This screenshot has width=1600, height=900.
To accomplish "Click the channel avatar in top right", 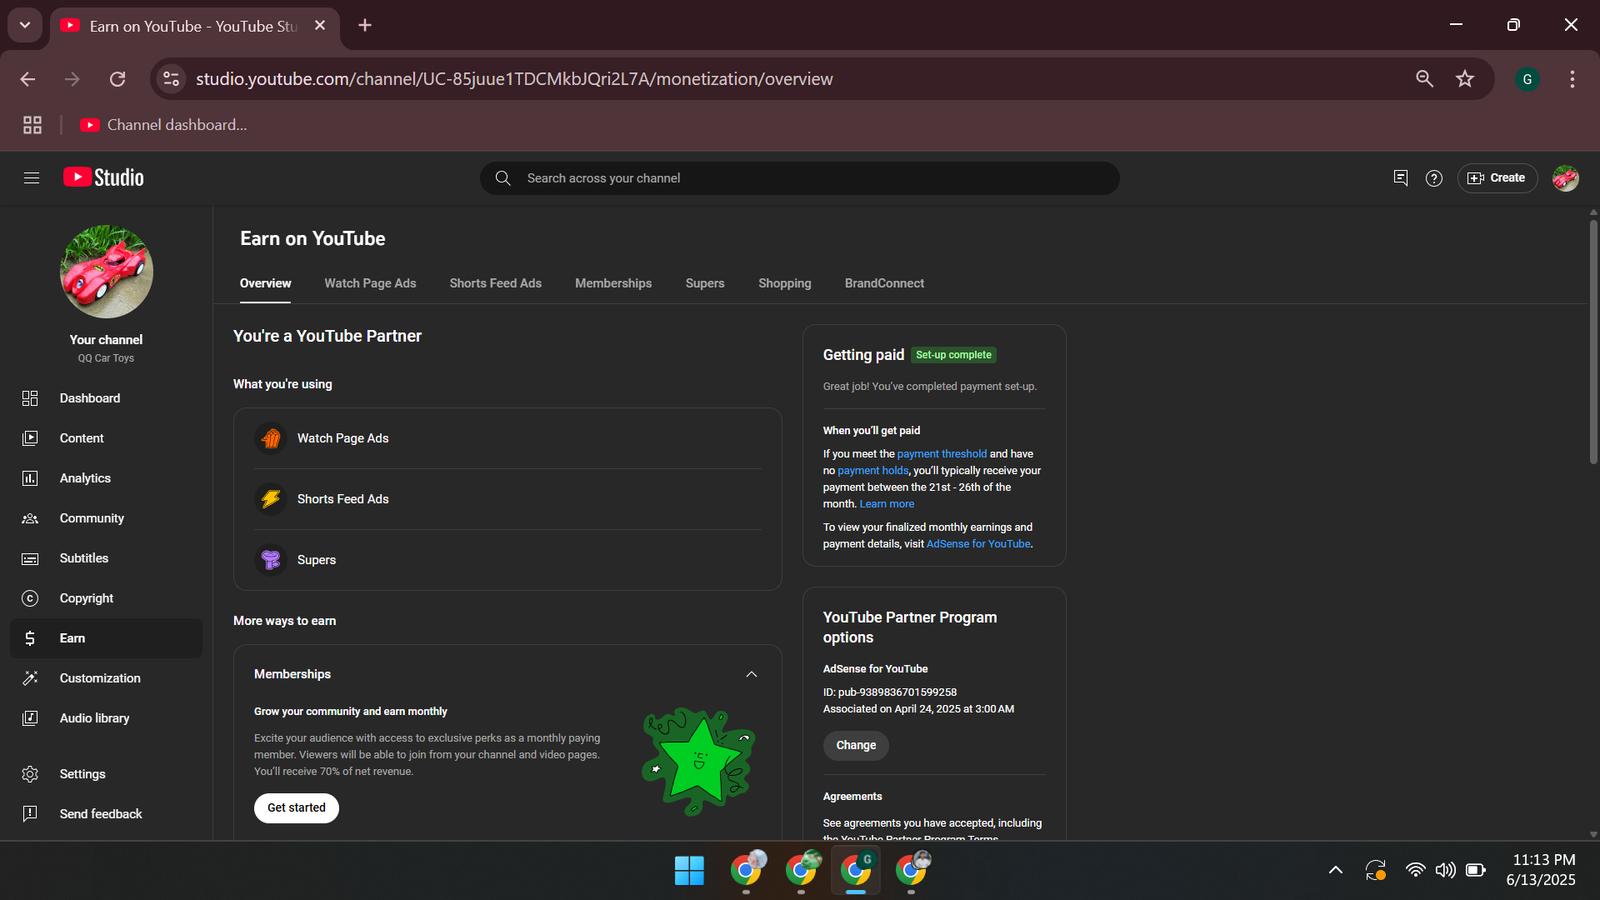I will point(1565,178).
